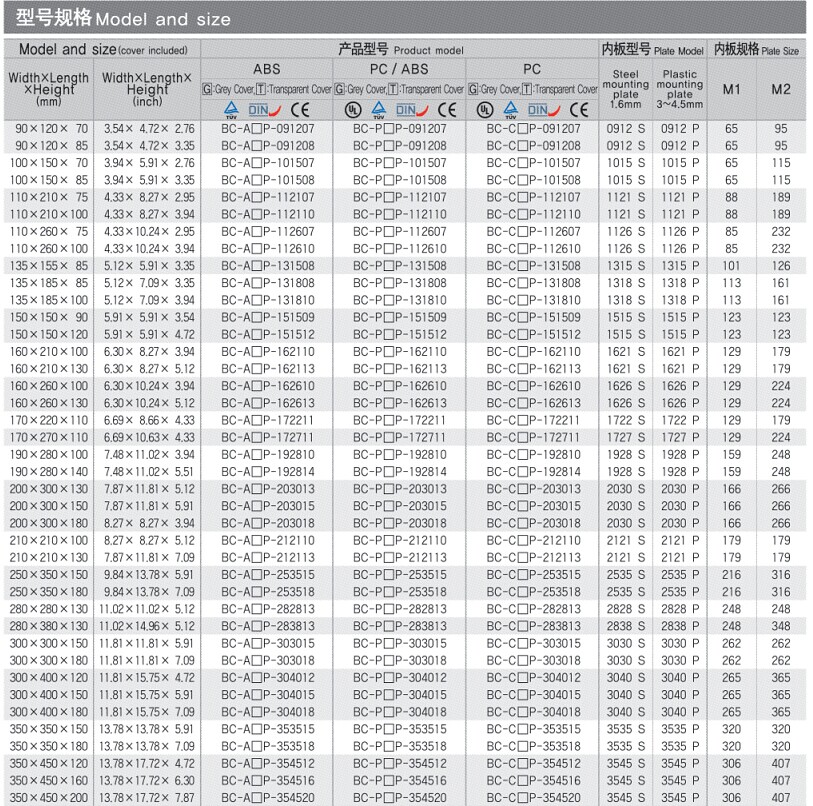Select the '170×270×110' mm size cell

pos(49,437)
